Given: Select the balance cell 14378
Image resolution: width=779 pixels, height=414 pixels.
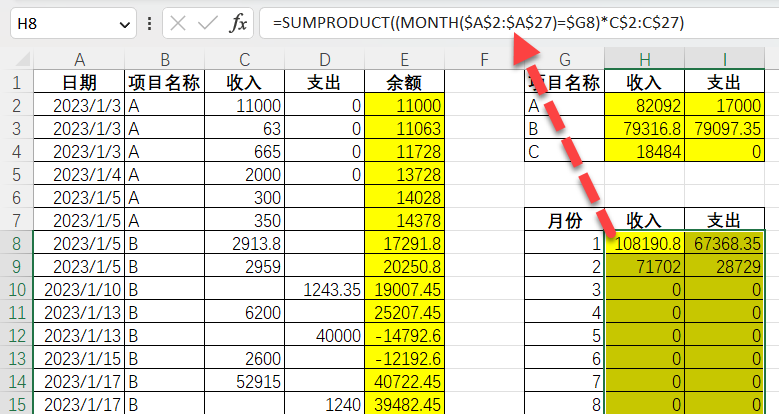Looking at the screenshot, I should point(404,220).
